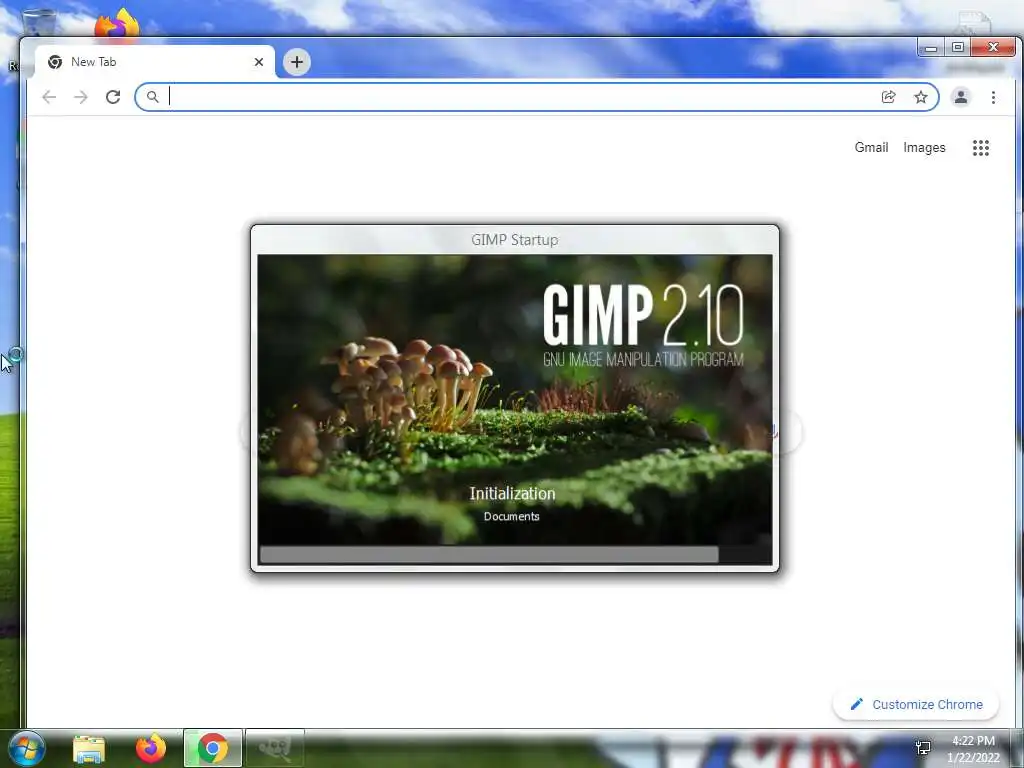Click the GIMP Startup title bar

pos(515,240)
